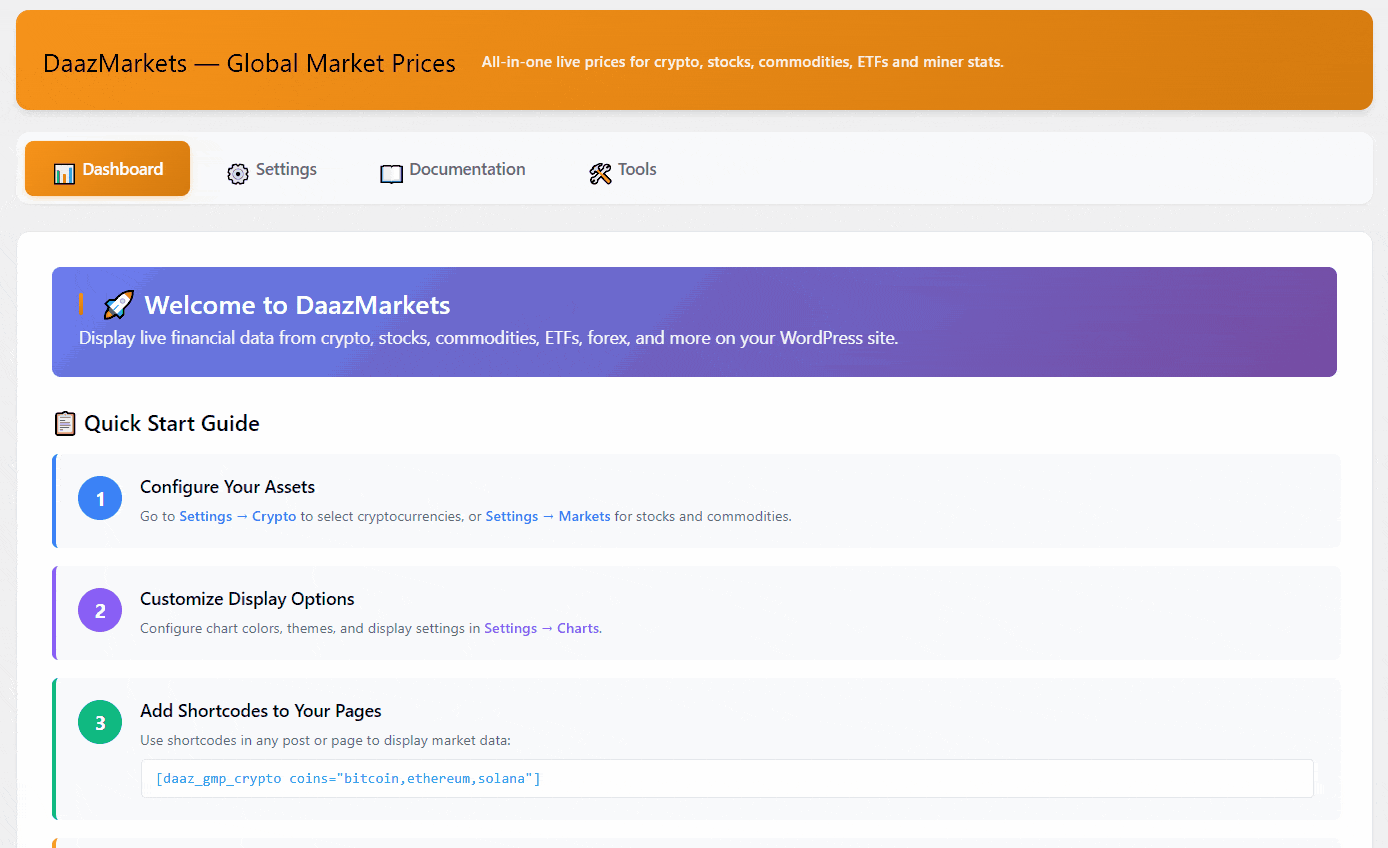Click the book icon next to Documentation
The image size is (1388, 848).
391,173
